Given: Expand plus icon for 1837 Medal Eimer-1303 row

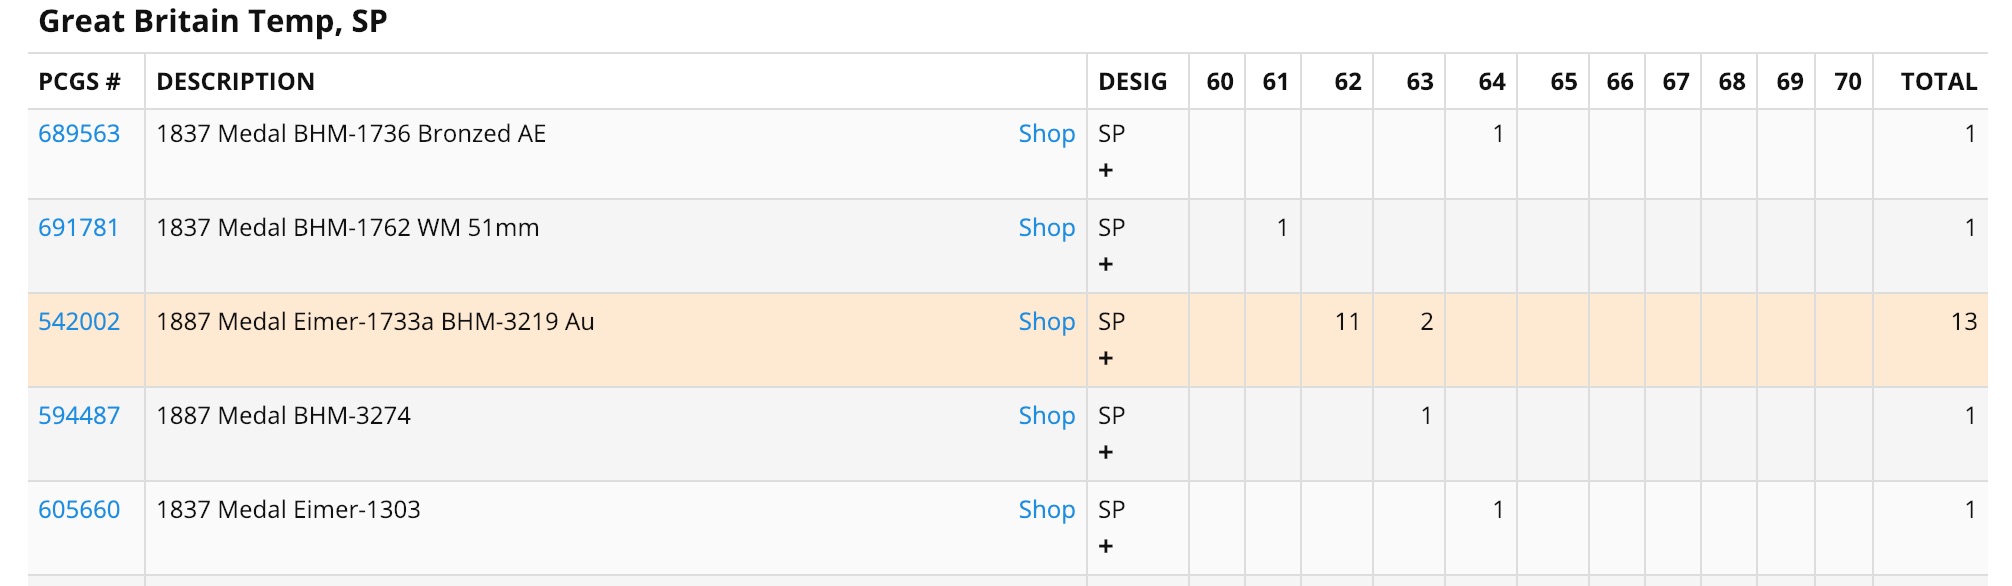Looking at the screenshot, I should pos(1105,547).
